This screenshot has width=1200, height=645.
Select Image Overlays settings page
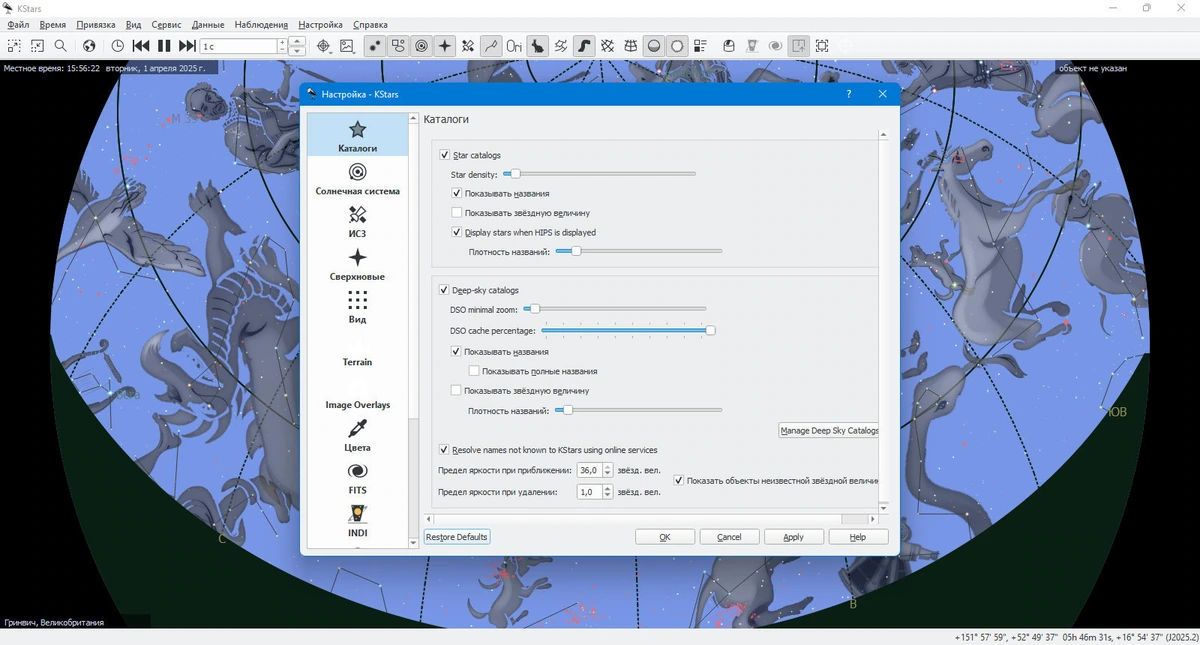[357, 405]
